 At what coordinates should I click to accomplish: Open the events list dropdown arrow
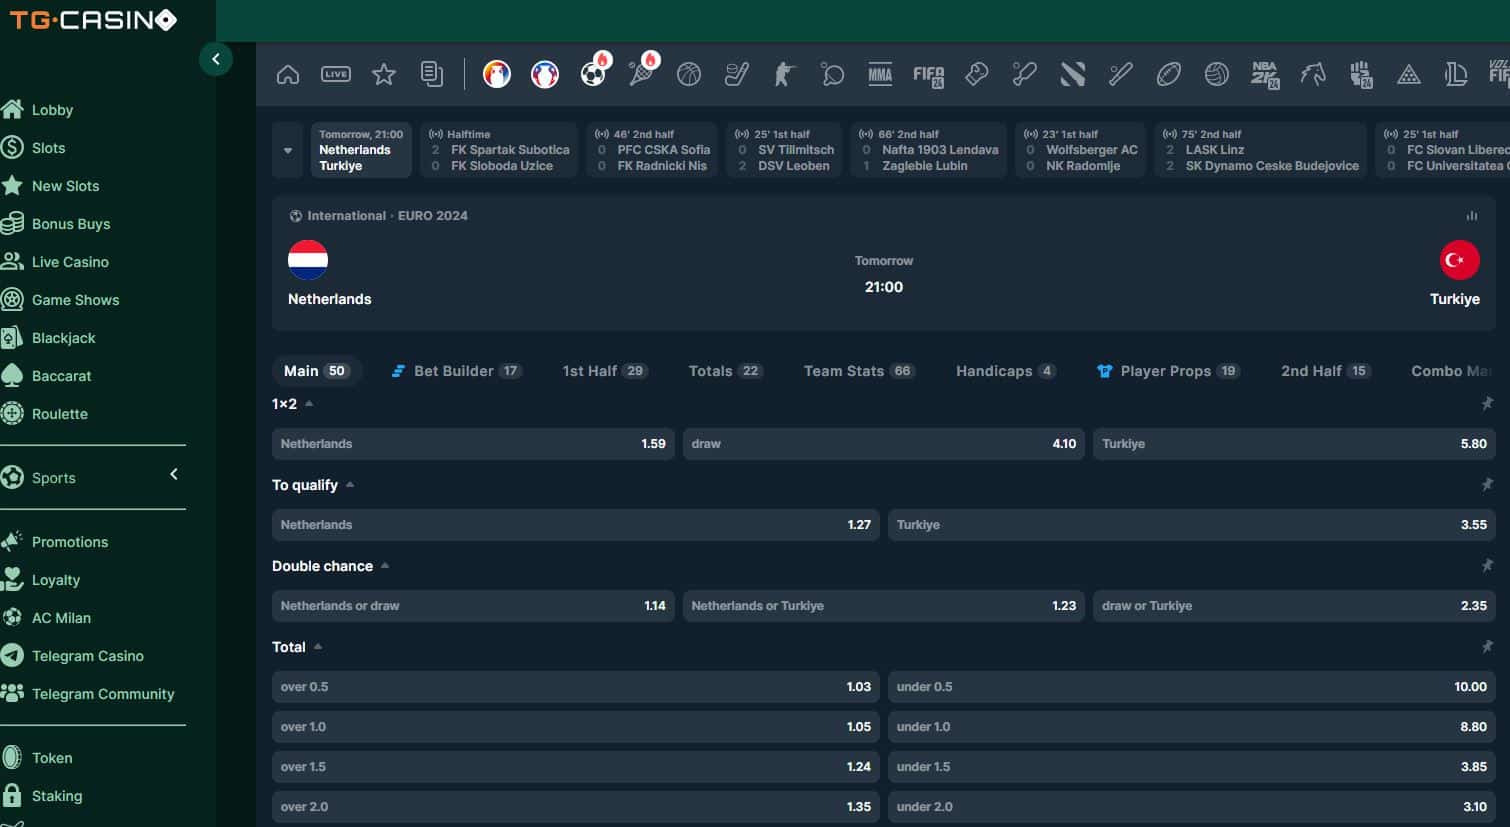click(288, 150)
